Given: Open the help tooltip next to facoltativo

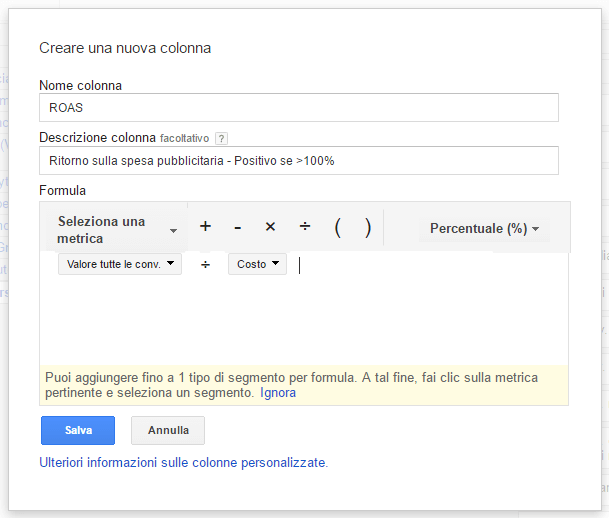Looking at the screenshot, I should coord(221,138).
